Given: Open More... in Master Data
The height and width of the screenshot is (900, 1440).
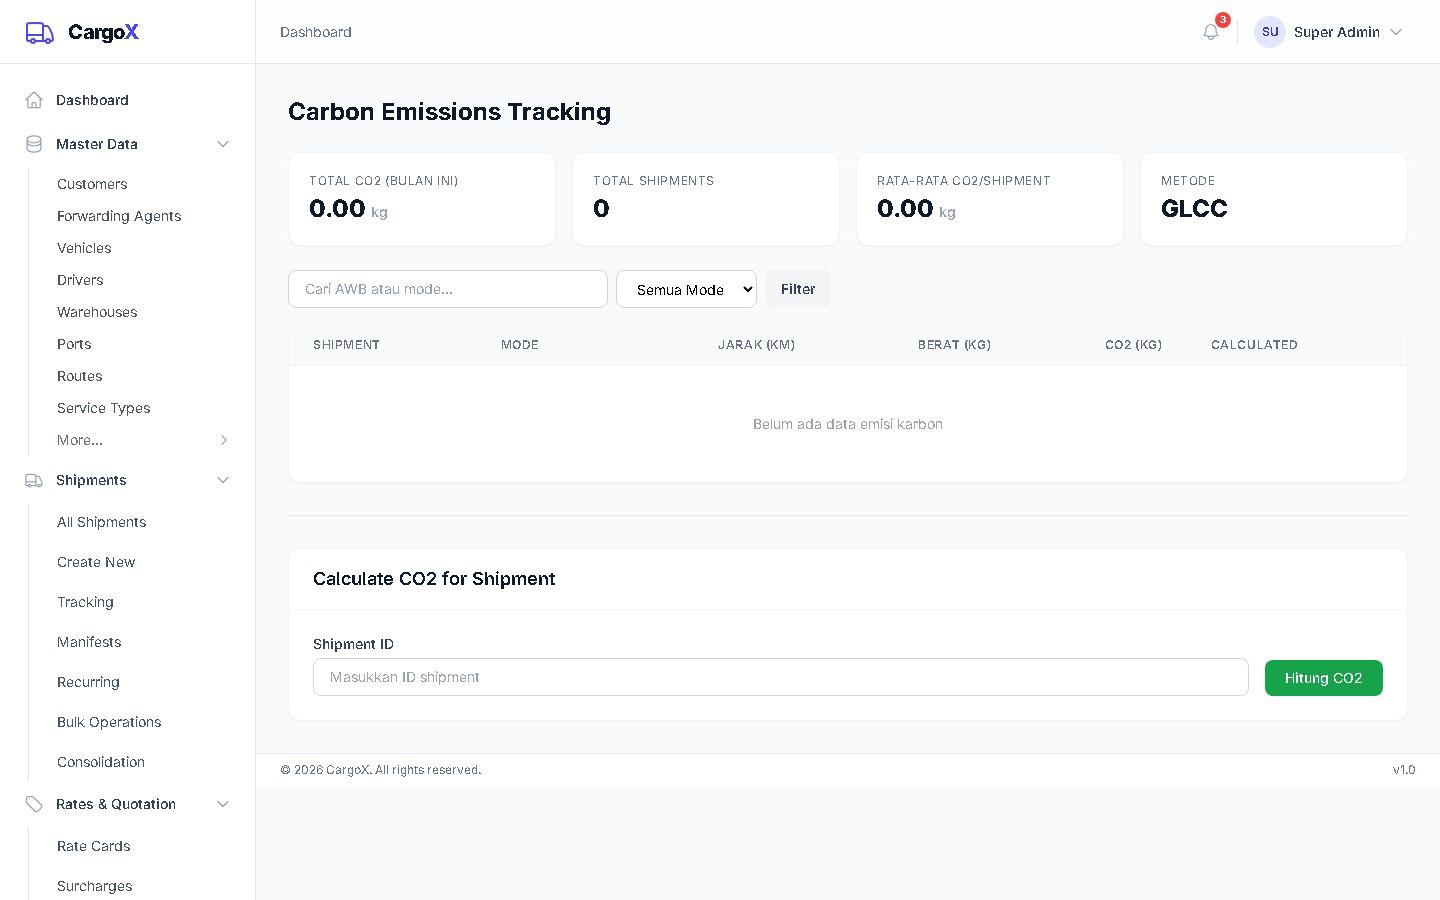Looking at the screenshot, I should [80, 440].
